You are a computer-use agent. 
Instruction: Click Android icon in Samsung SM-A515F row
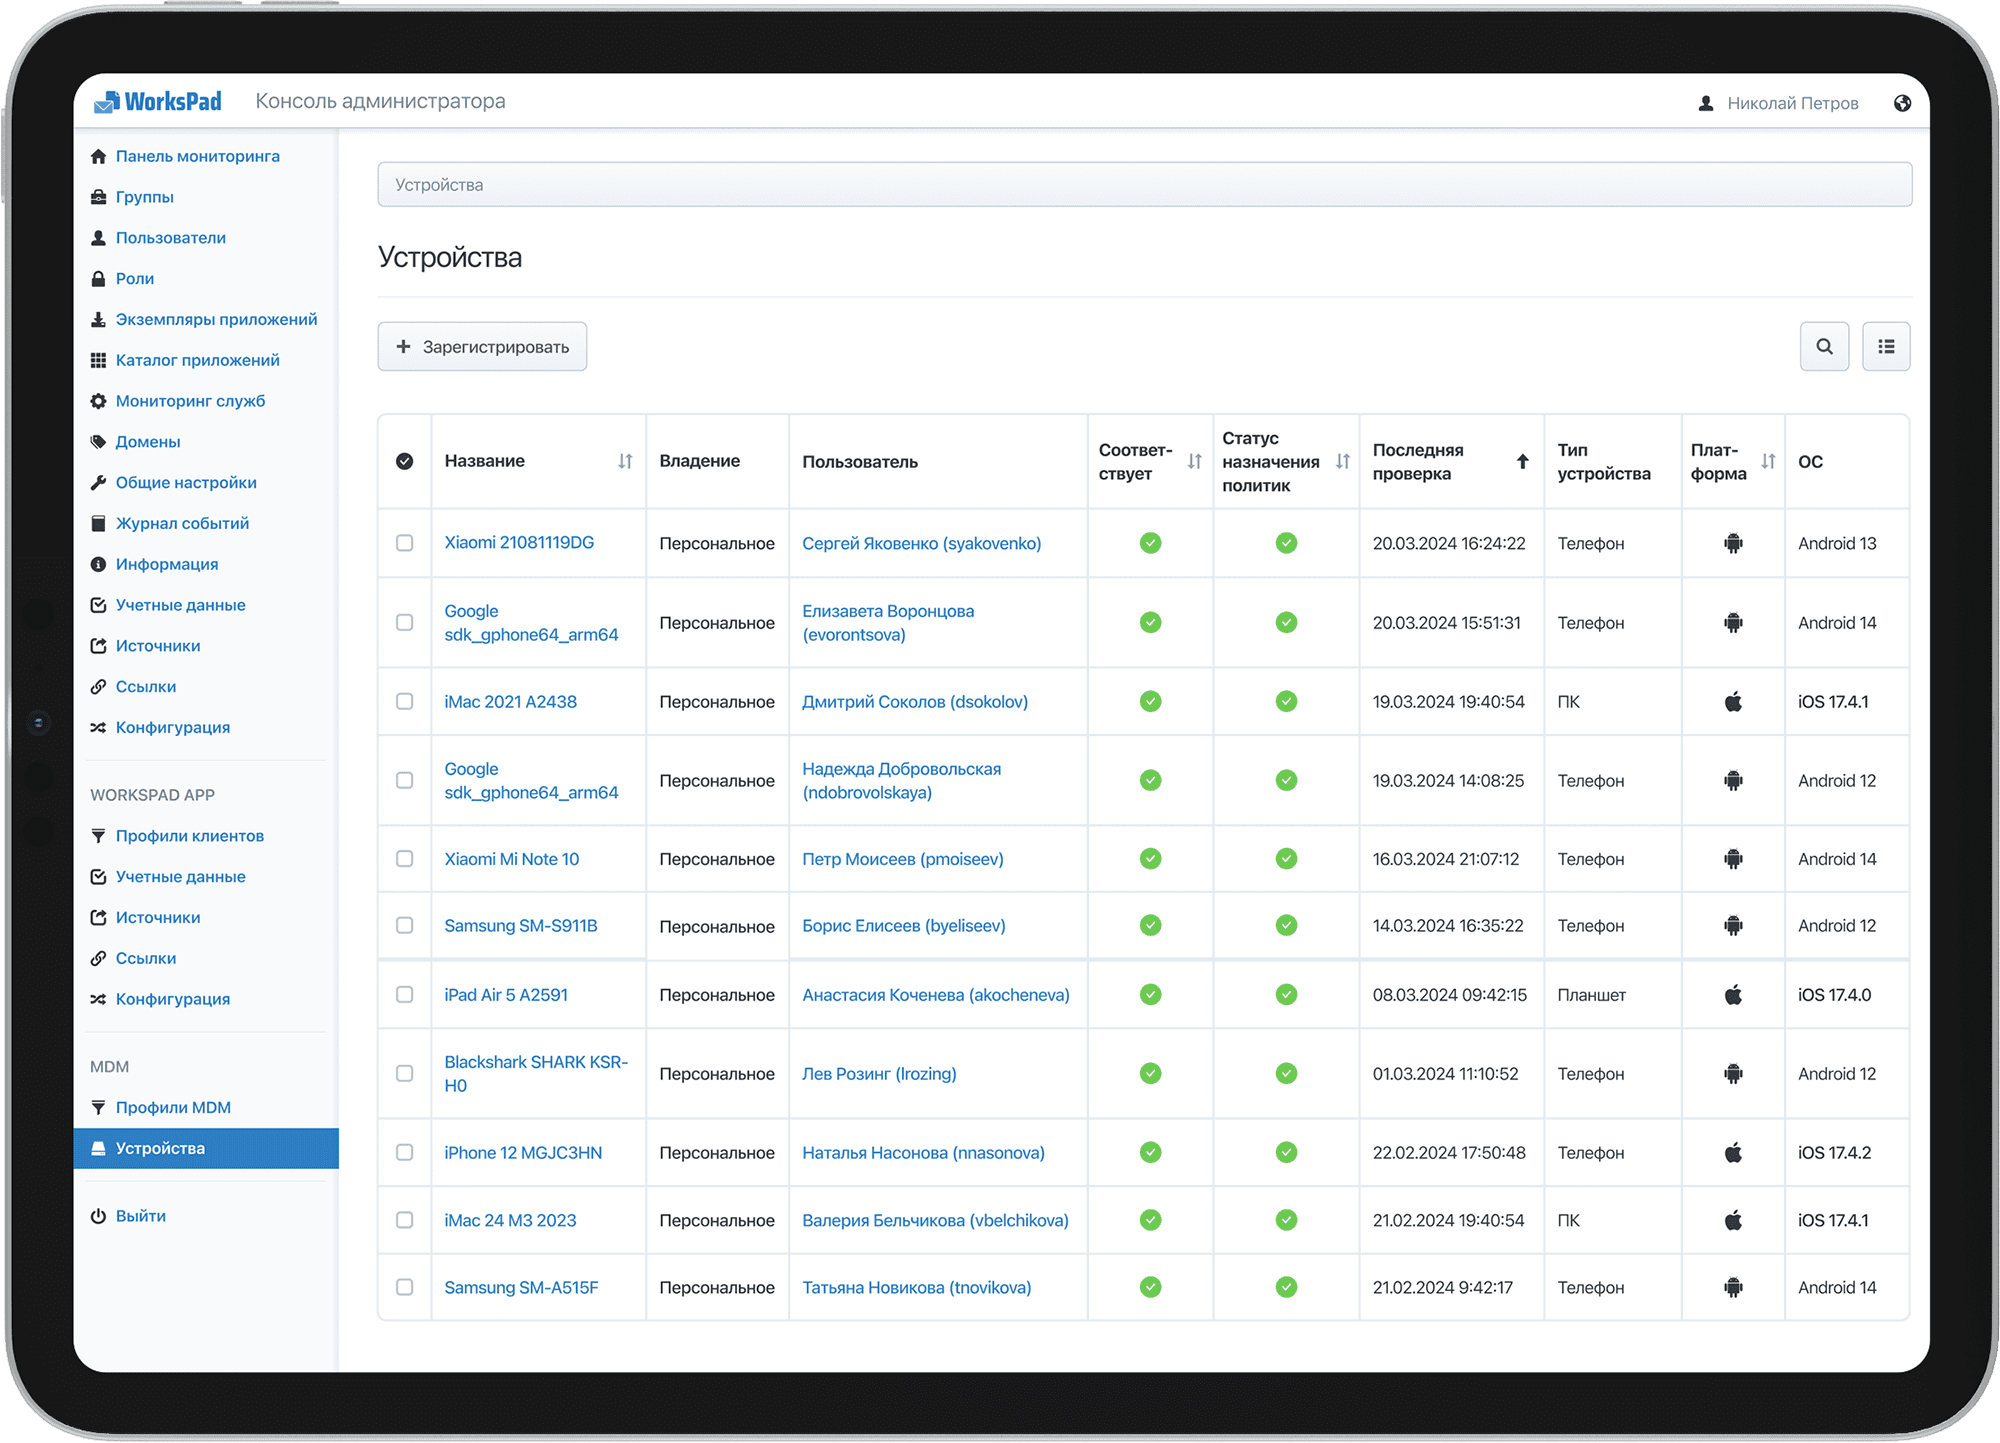tap(1733, 1287)
